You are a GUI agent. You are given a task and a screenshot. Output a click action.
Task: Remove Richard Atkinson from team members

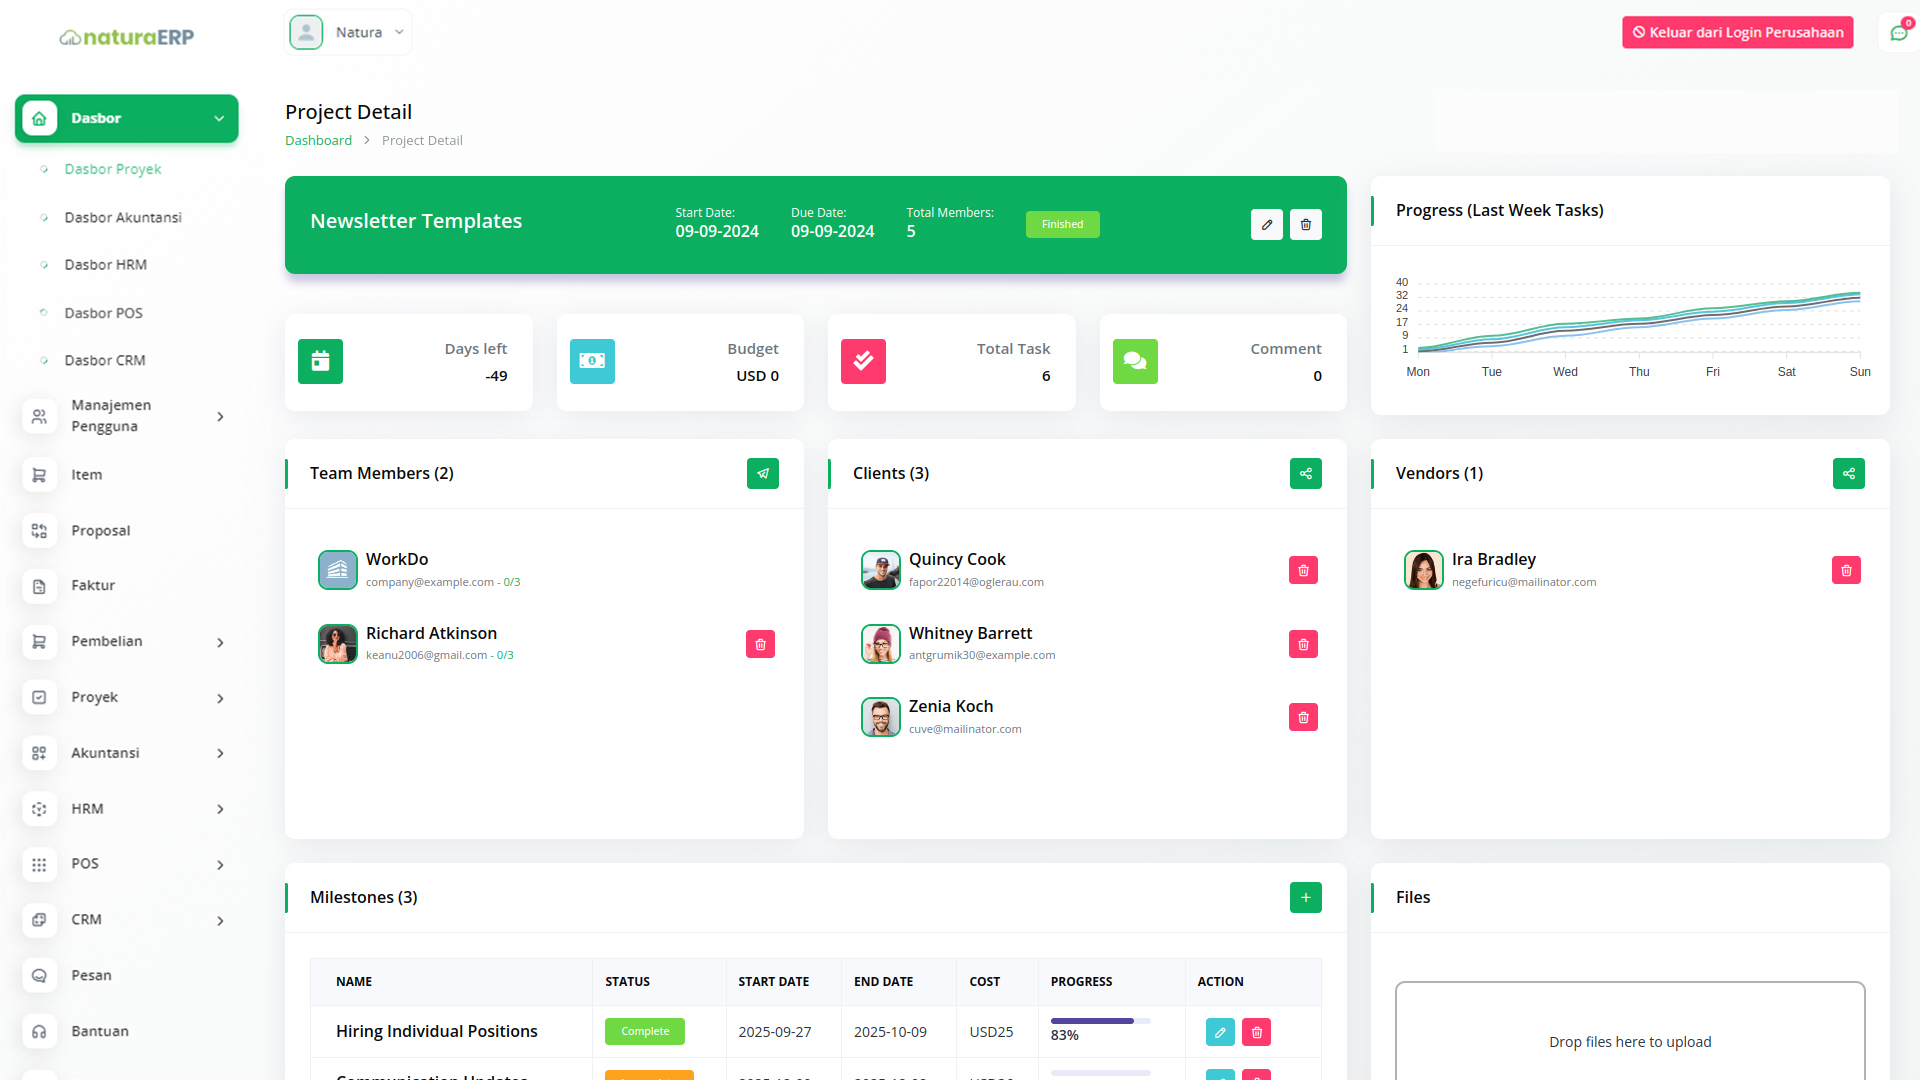pyautogui.click(x=760, y=645)
